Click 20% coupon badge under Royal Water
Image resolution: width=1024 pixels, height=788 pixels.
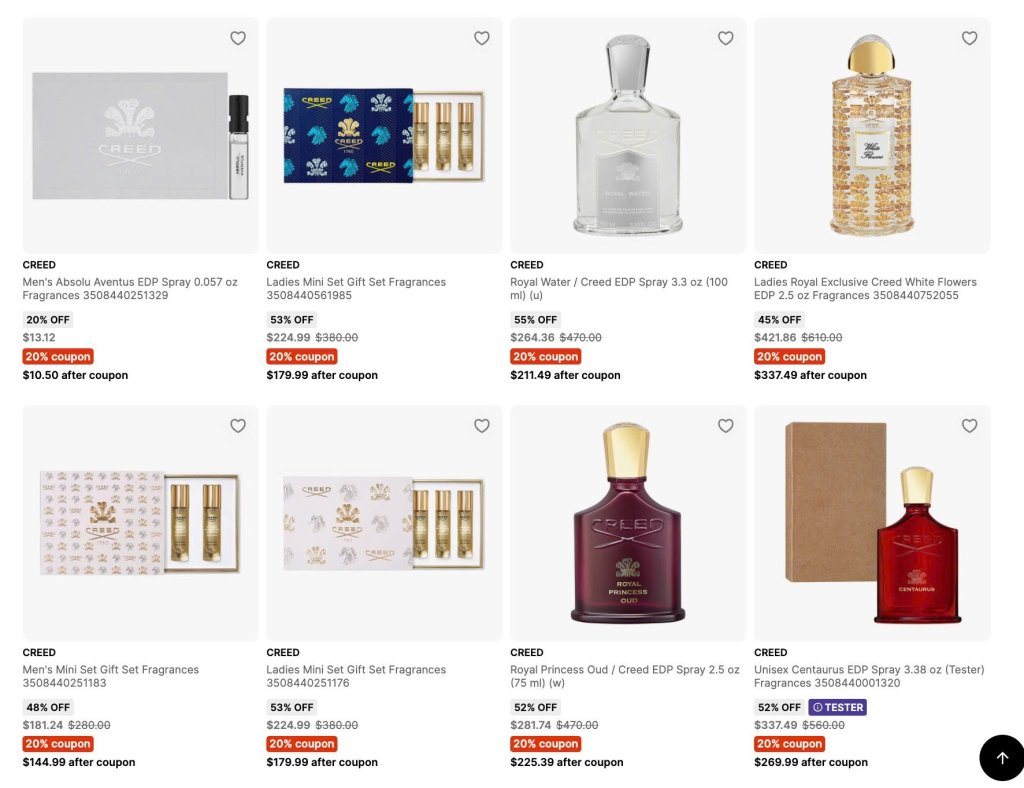click(x=545, y=356)
